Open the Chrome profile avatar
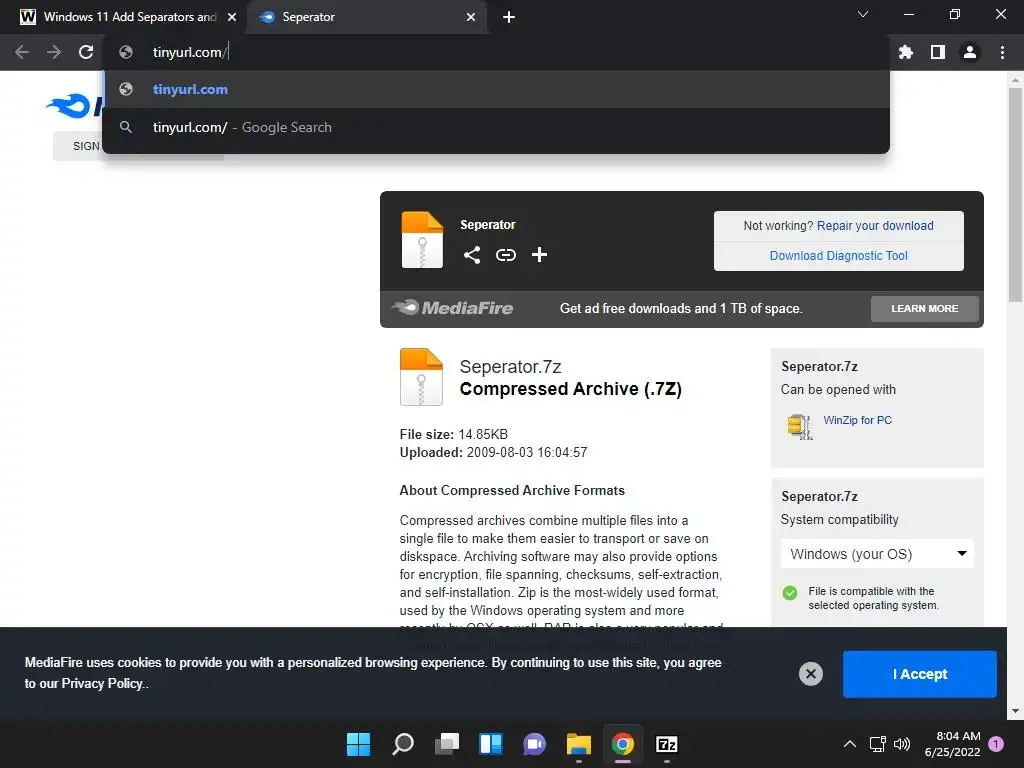Screen dimensions: 1024x768 click(x=970, y=52)
